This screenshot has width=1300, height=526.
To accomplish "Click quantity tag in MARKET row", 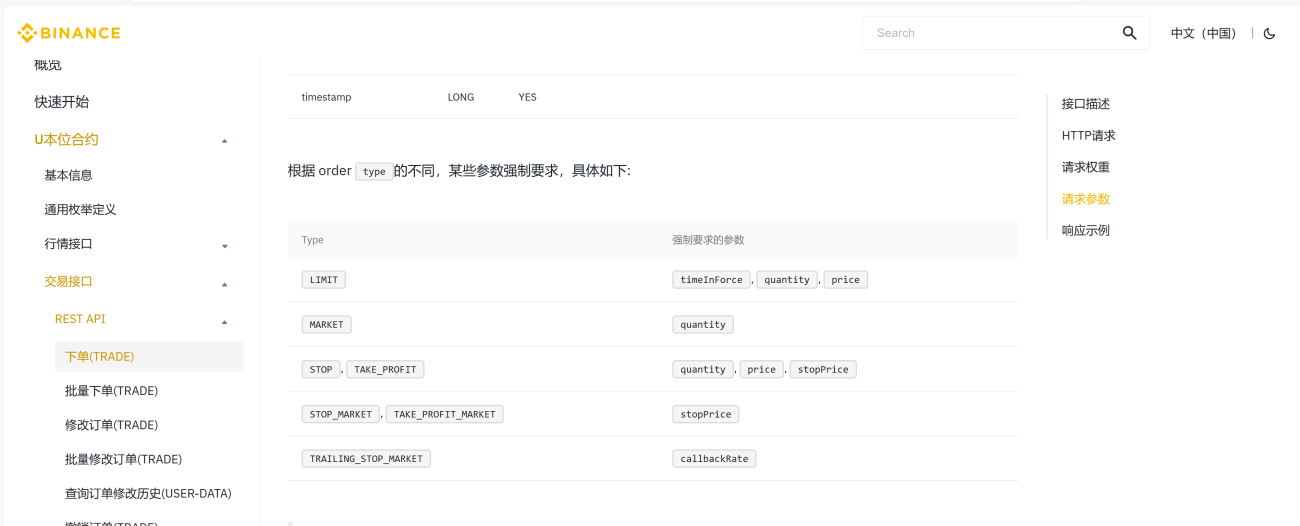I will [x=703, y=325].
